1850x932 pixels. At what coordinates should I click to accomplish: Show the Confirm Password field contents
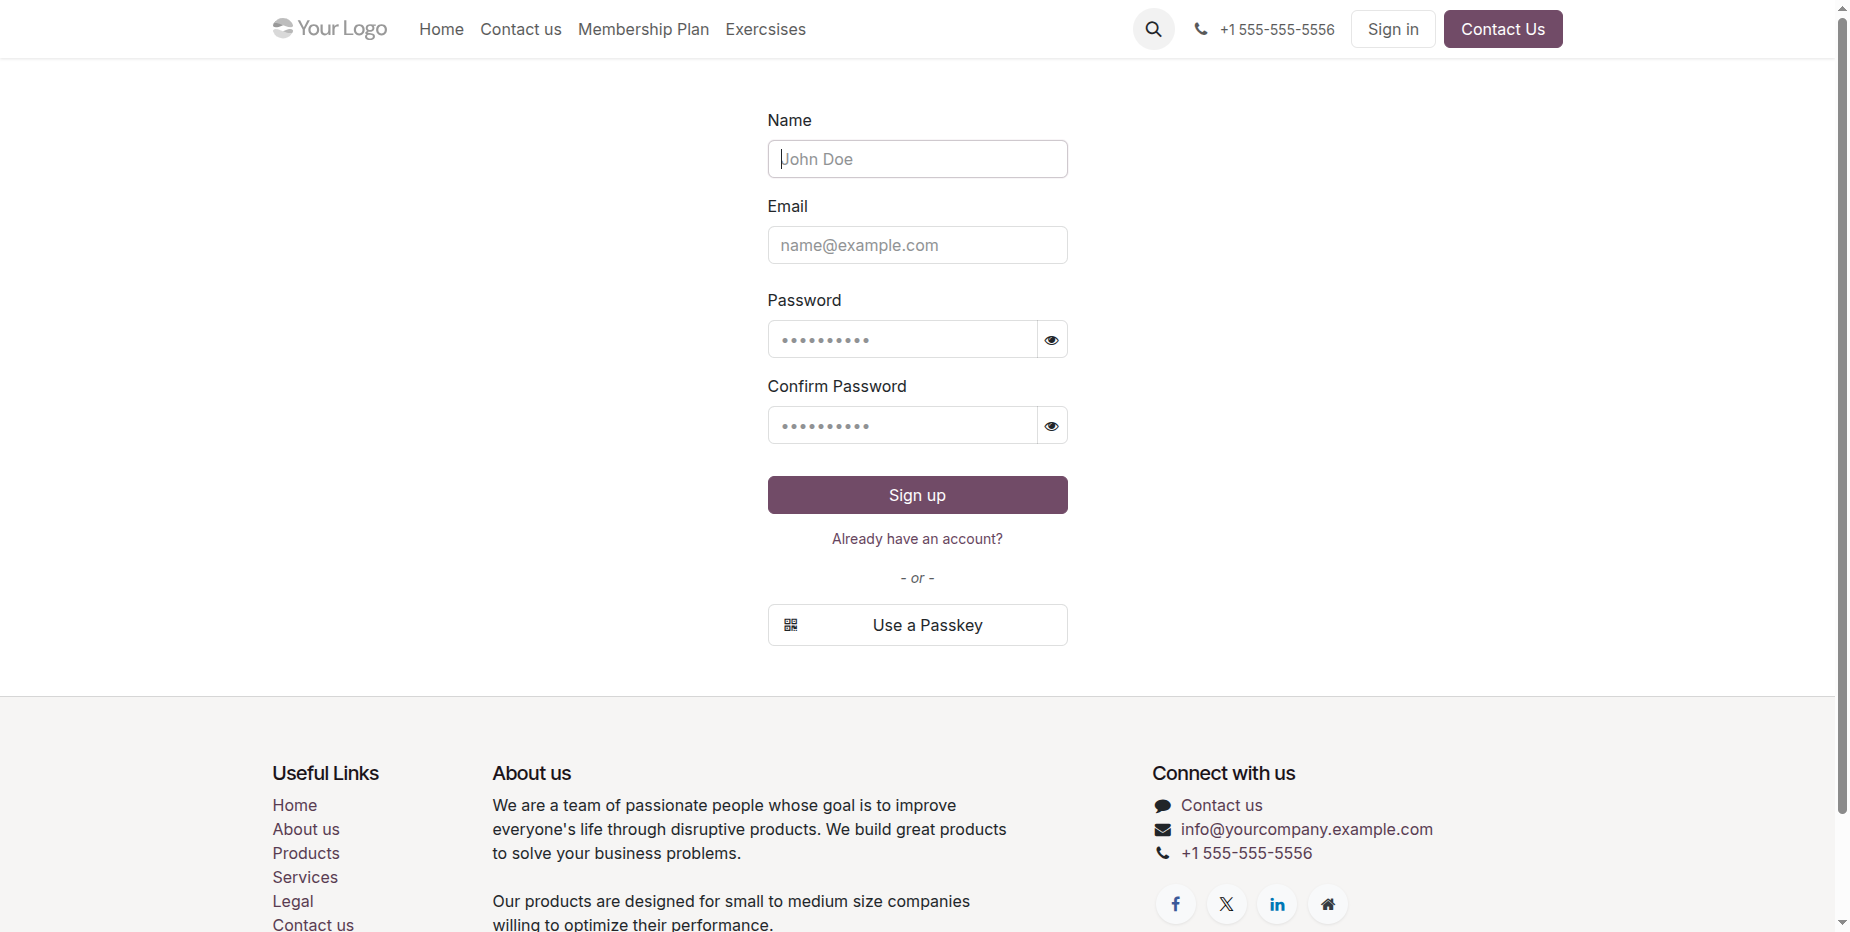[x=1051, y=425]
